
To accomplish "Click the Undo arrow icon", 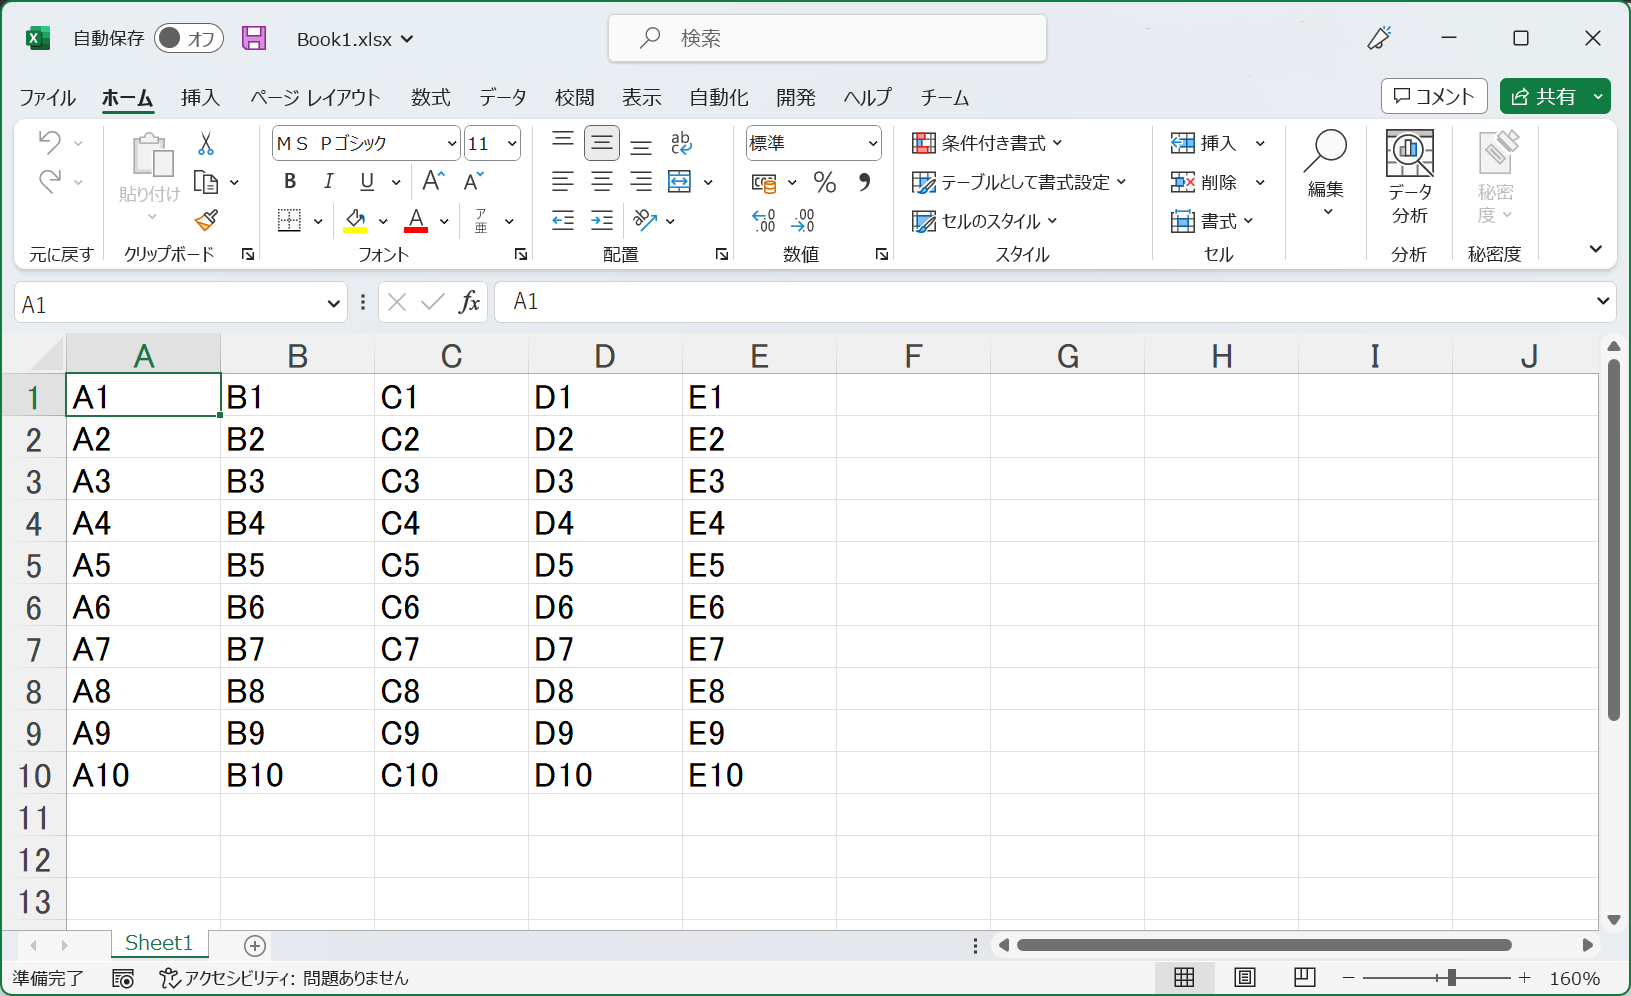I will click(x=49, y=142).
